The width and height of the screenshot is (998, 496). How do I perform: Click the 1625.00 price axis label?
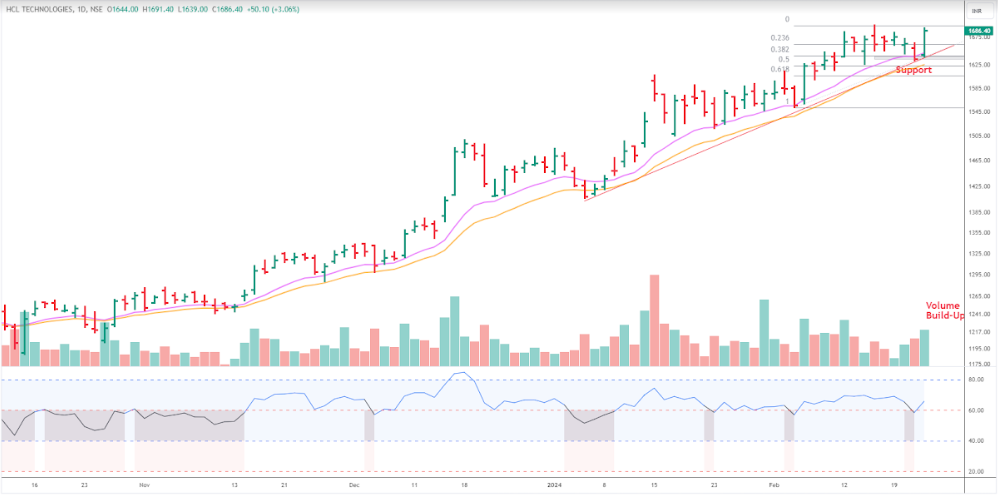pyautogui.click(x=977, y=63)
